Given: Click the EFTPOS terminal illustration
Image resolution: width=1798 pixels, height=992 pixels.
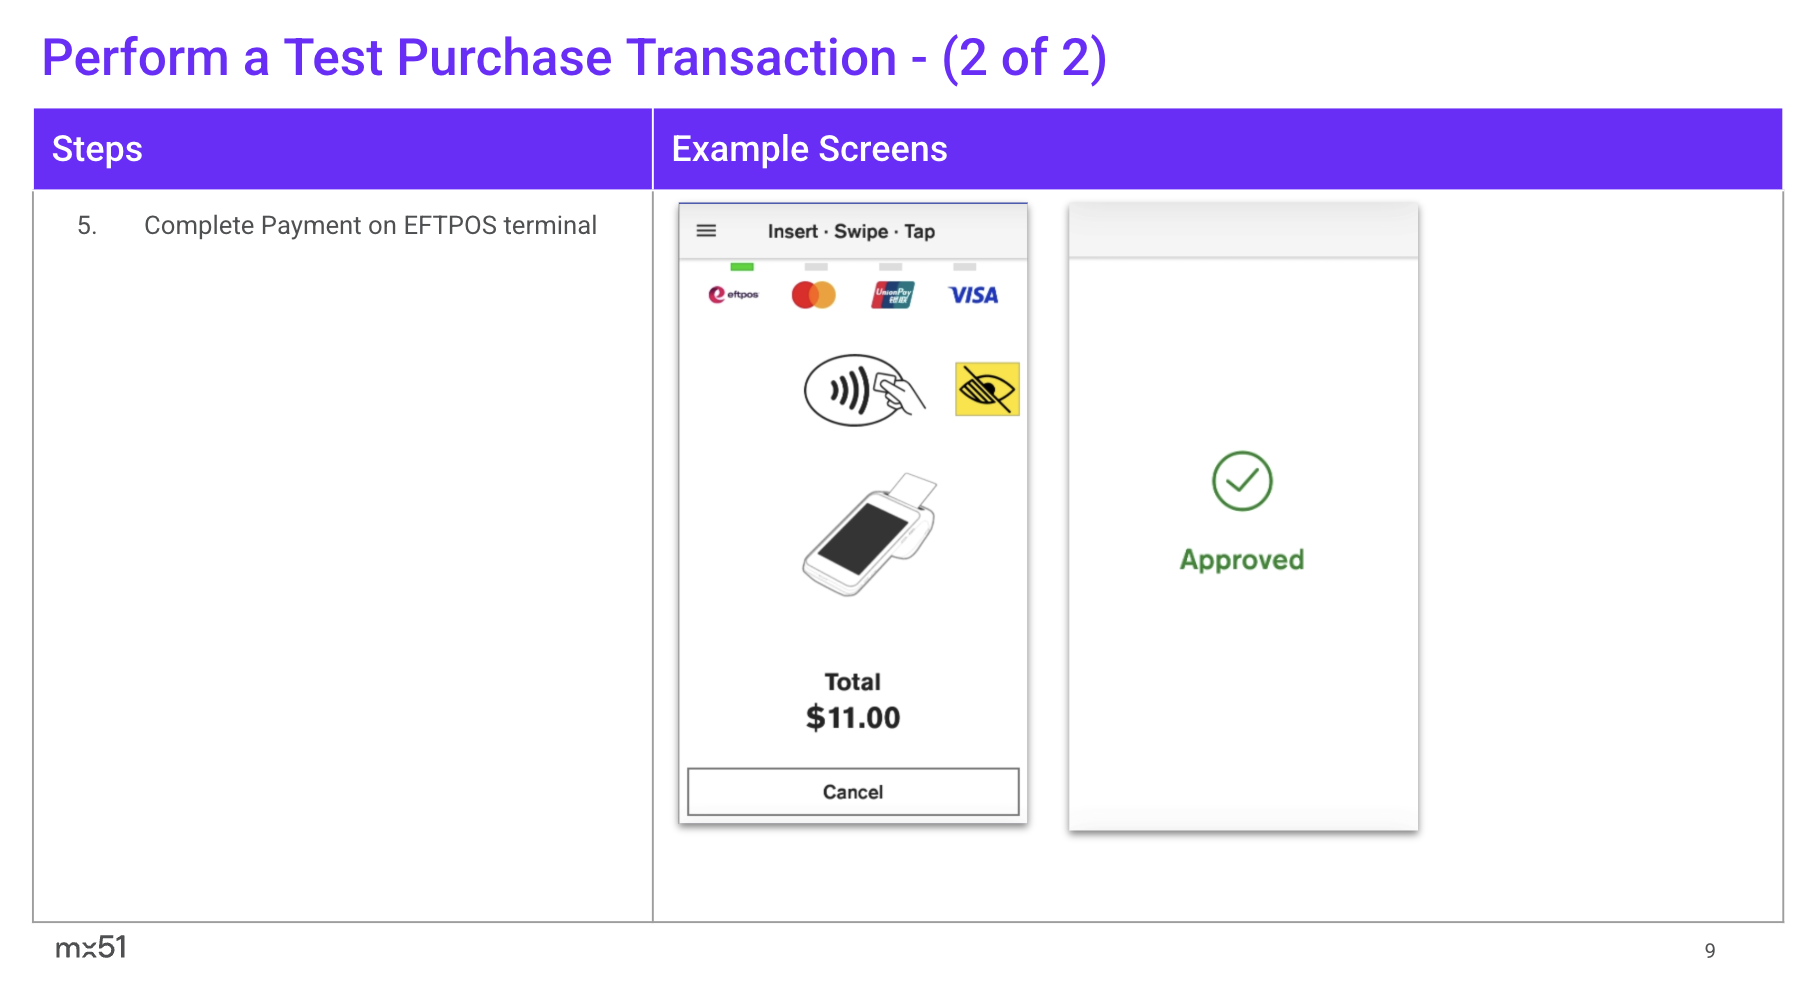Looking at the screenshot, I should tap(868, 536).
